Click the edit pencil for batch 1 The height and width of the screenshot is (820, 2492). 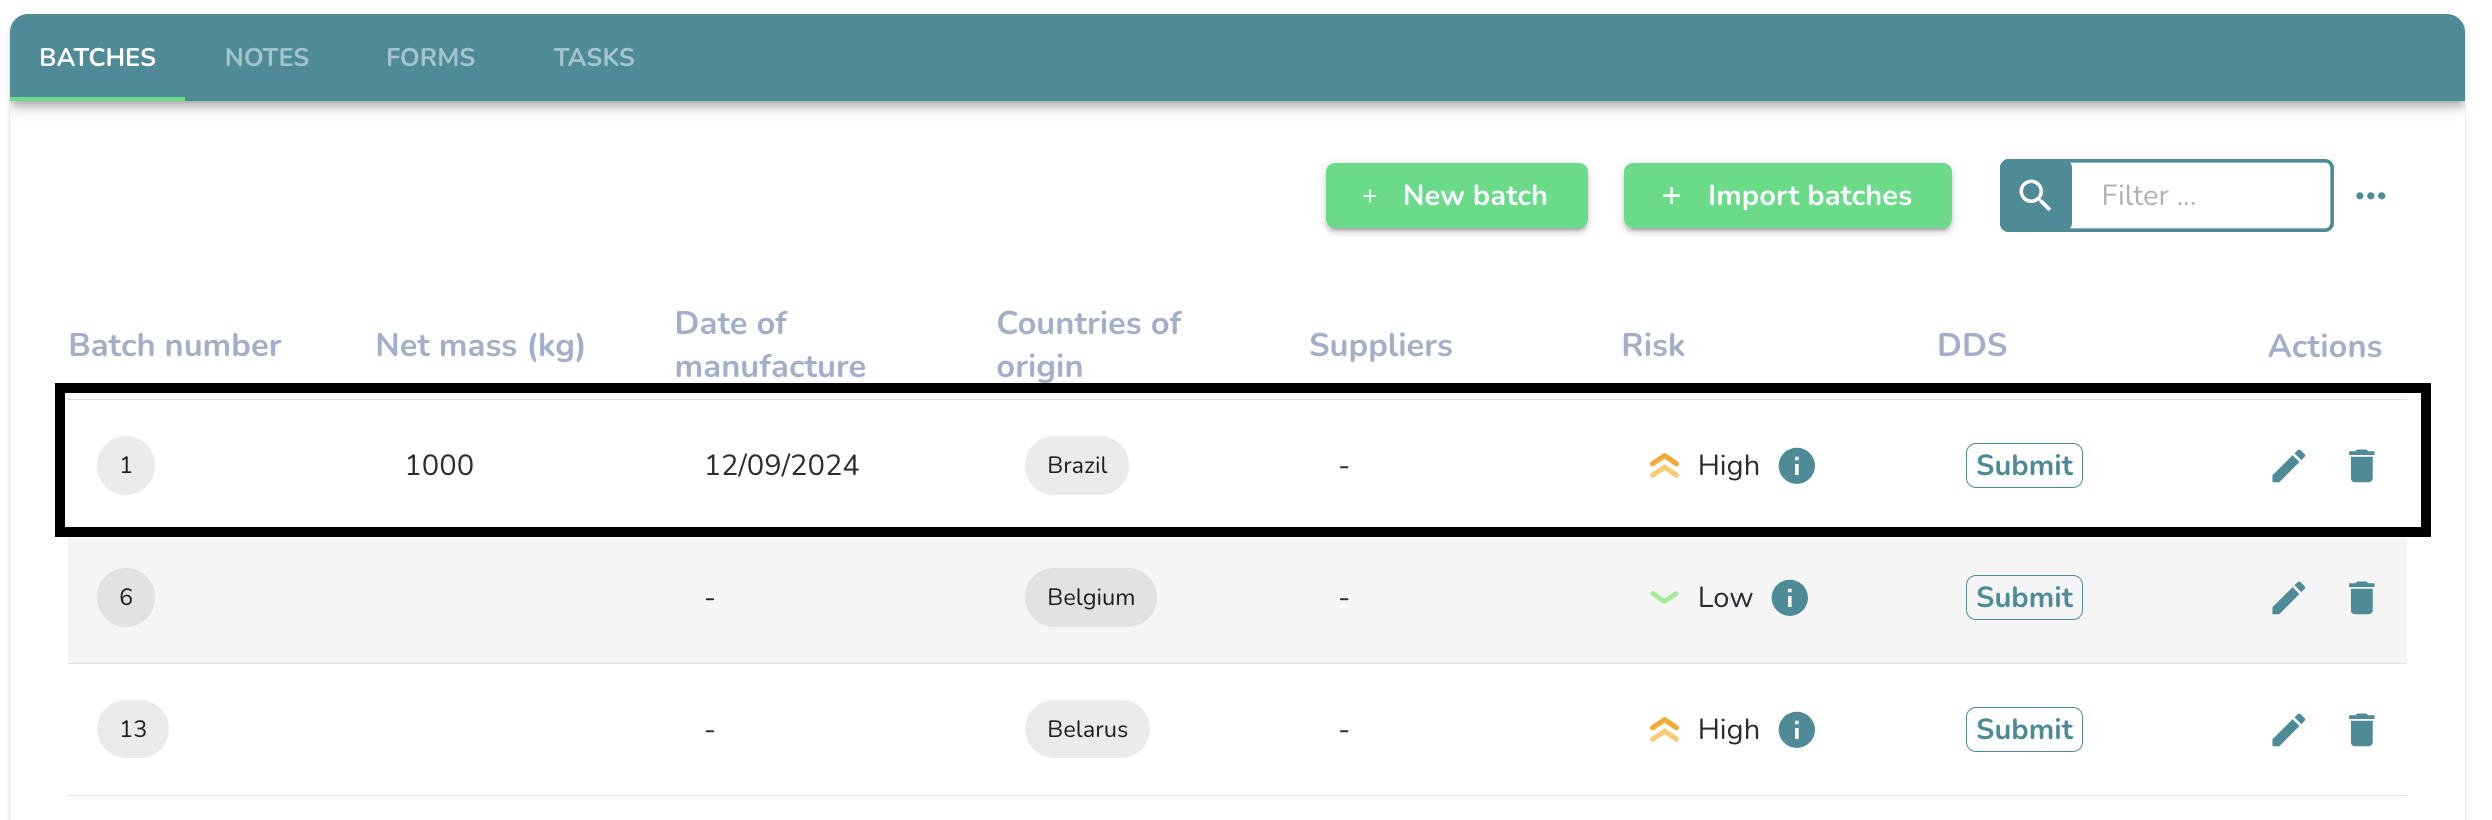click(x=2288, y=466)
